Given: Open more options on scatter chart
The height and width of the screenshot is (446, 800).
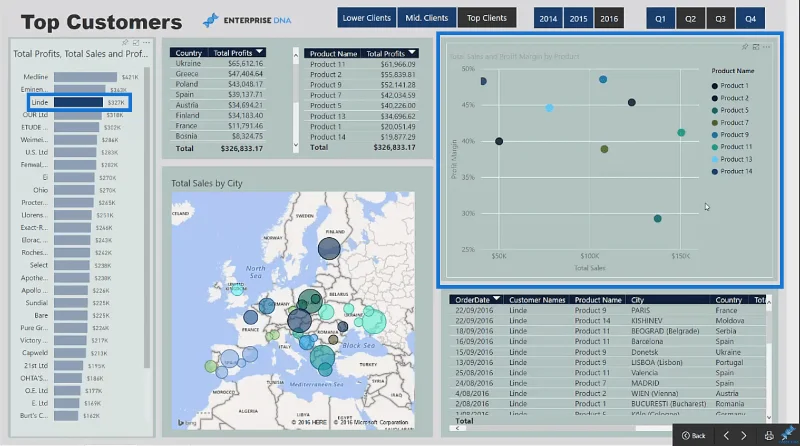Looking at the screenshot, I should [x=766, y=47].
